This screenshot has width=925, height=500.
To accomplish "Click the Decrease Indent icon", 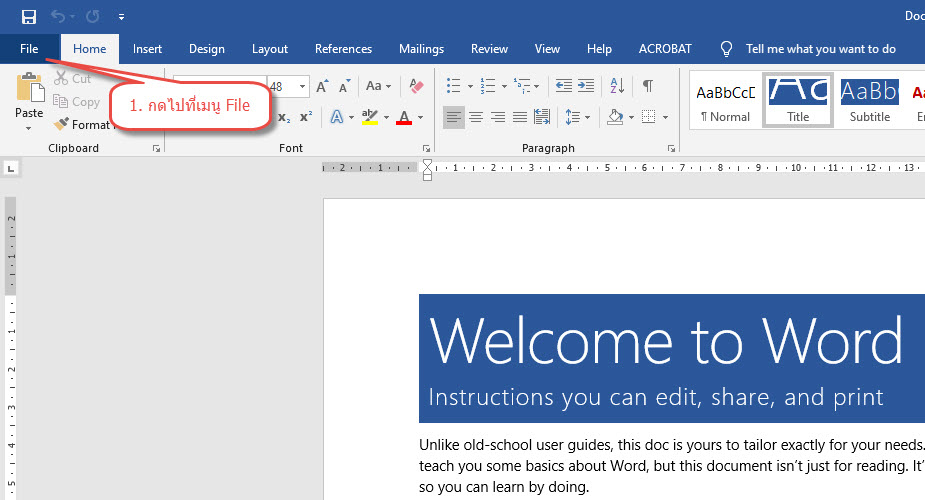I will (x=564, y=85).
